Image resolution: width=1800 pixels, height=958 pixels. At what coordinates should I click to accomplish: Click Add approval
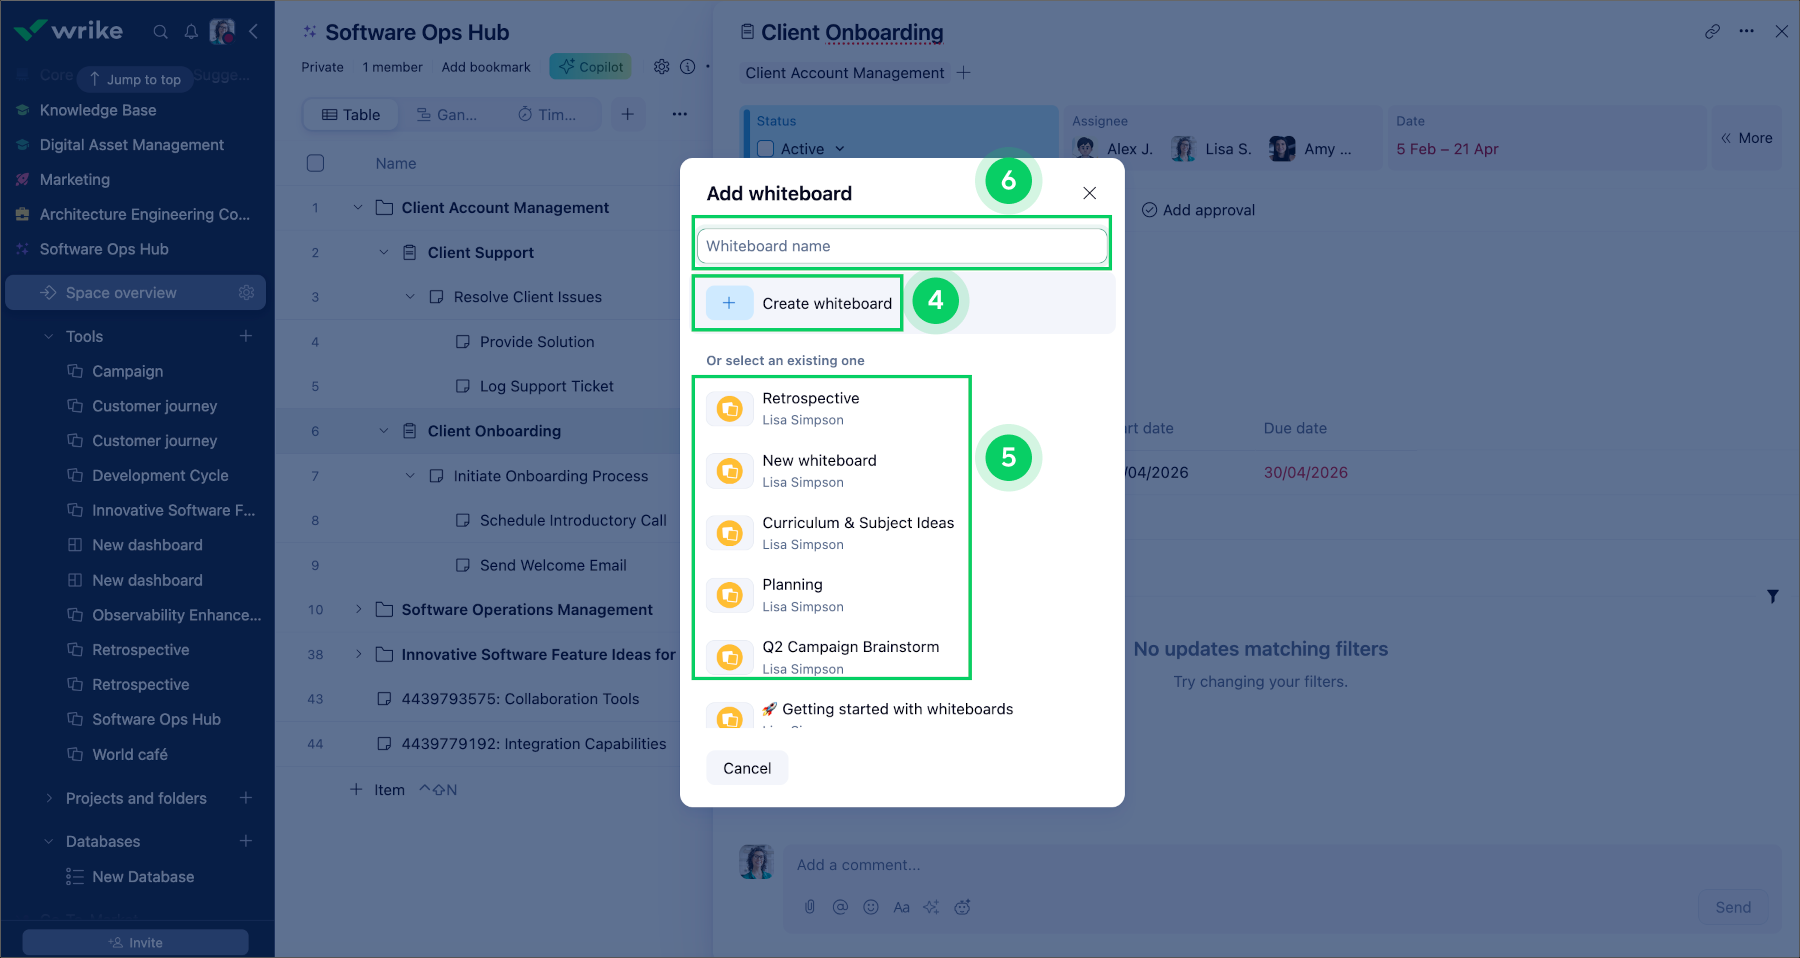coord(1198,210)
